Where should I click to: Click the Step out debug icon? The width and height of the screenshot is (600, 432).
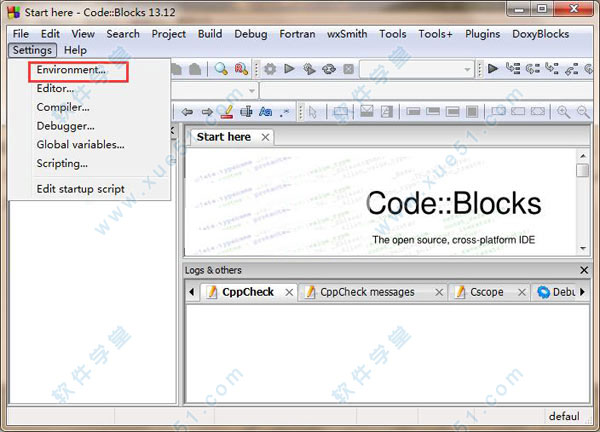(x=572, y=69)
